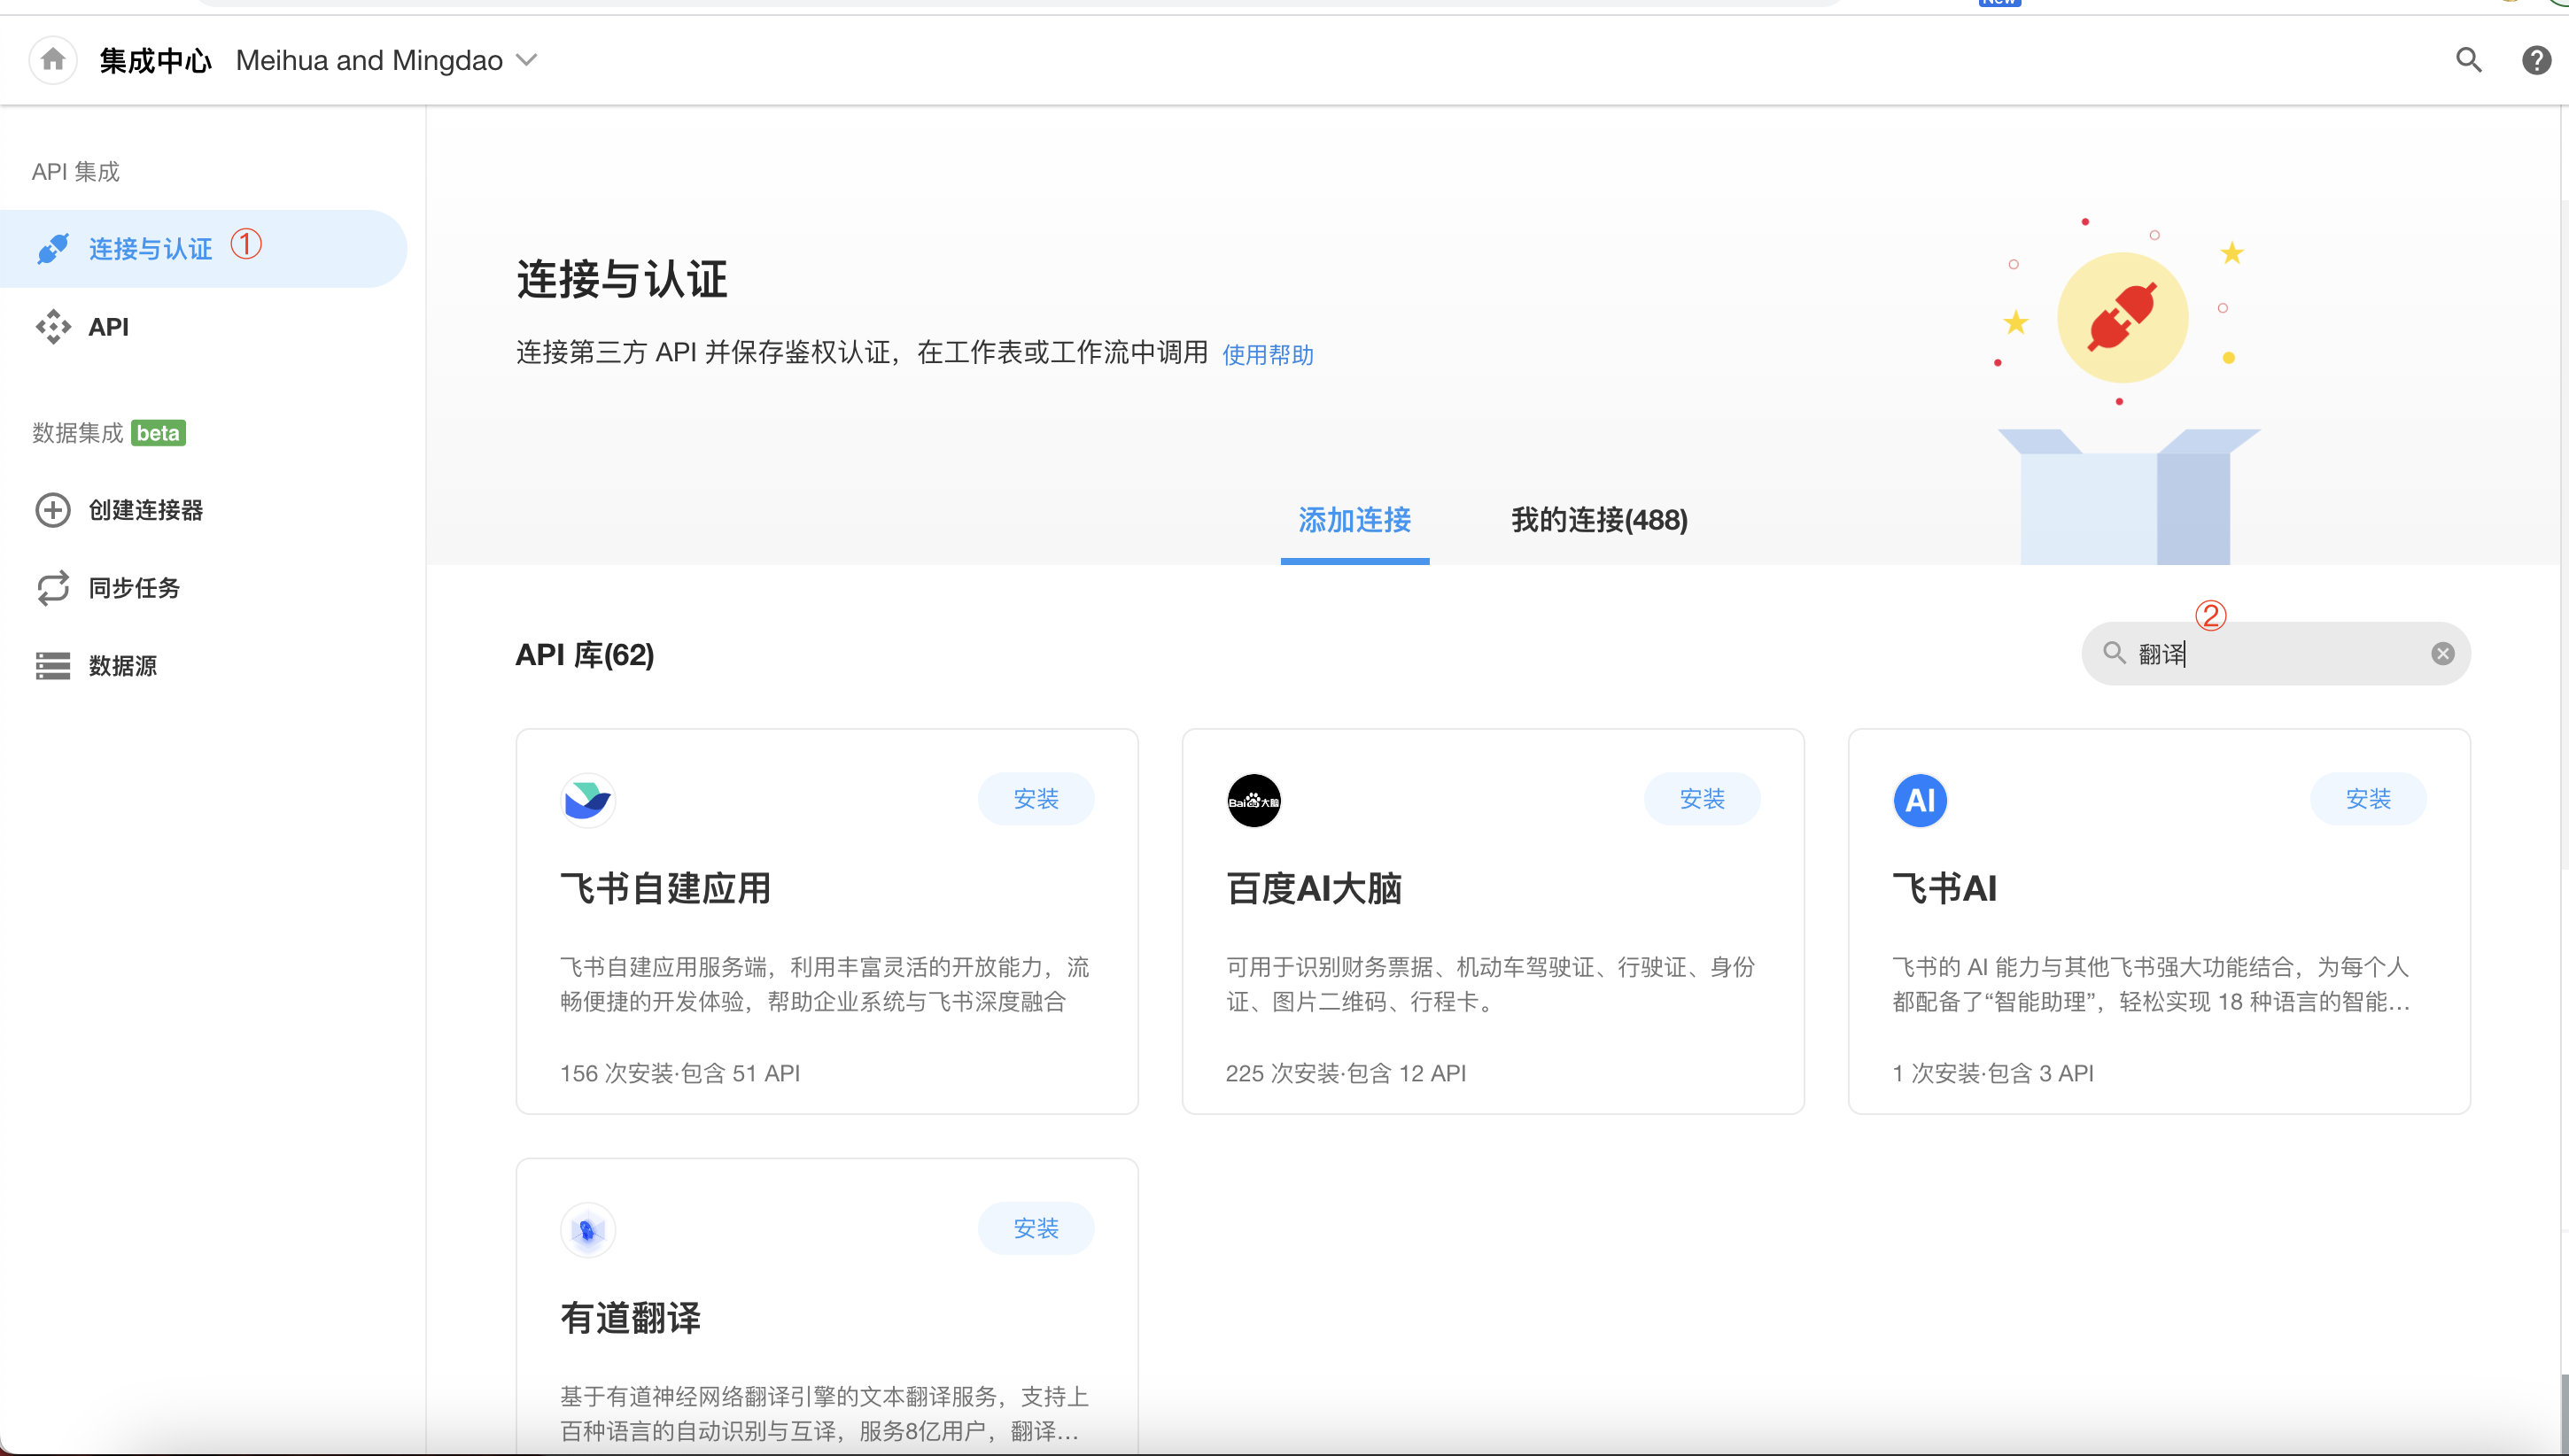Install the 飞书自建应用 connection
Screen dimensions: 2569x1456
click(x=1035, y=799)
